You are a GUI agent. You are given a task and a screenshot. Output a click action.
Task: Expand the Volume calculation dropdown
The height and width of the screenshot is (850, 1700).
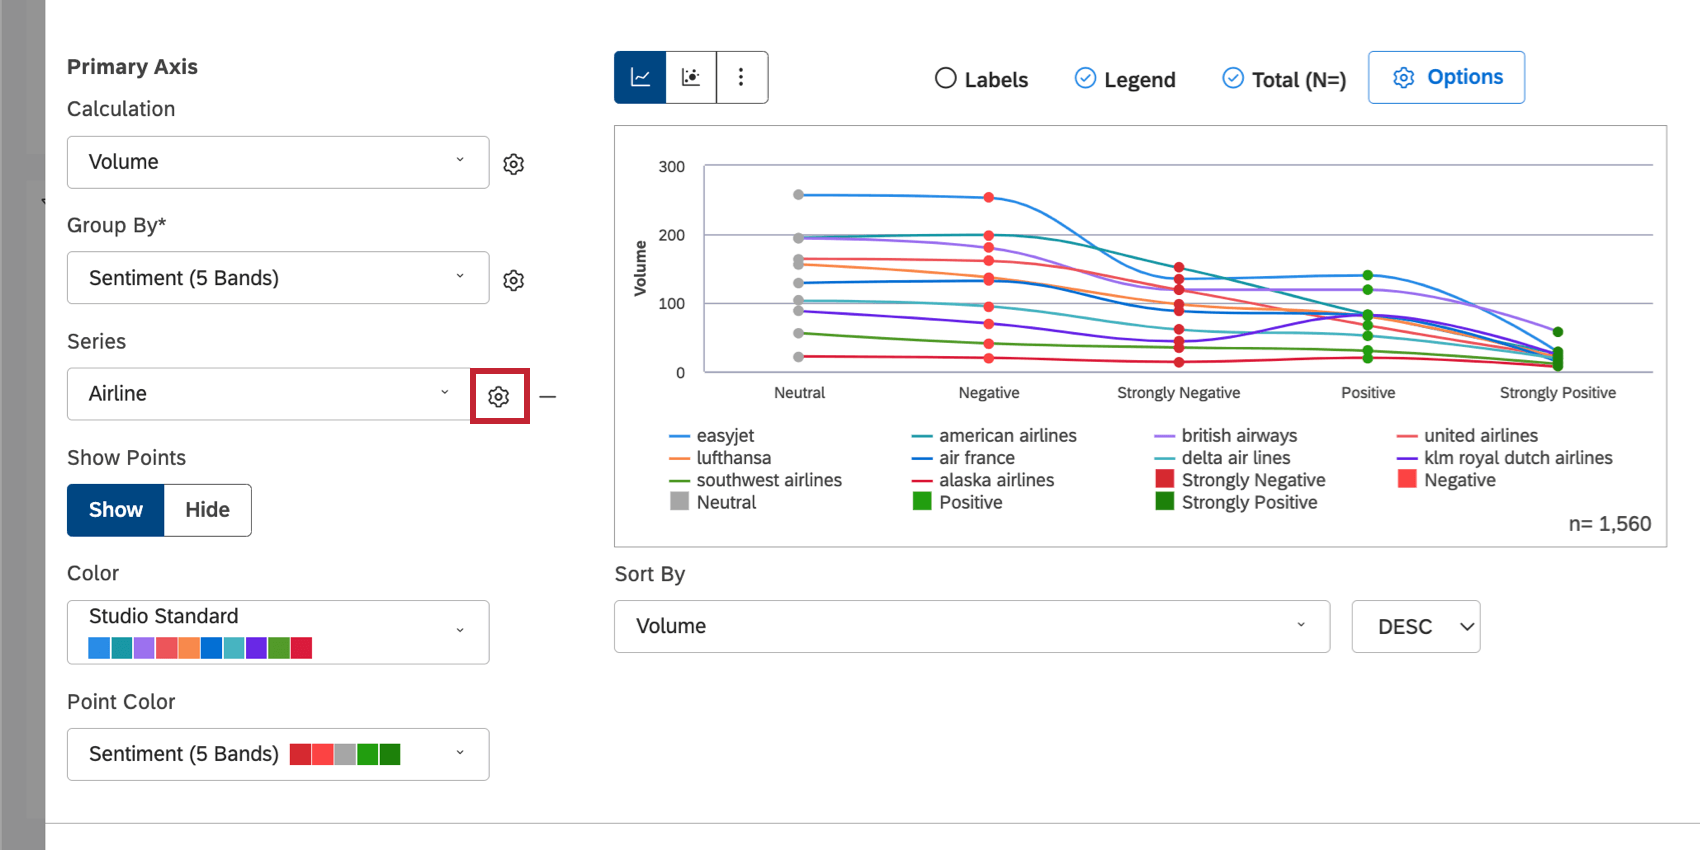[x=277, y=162]
